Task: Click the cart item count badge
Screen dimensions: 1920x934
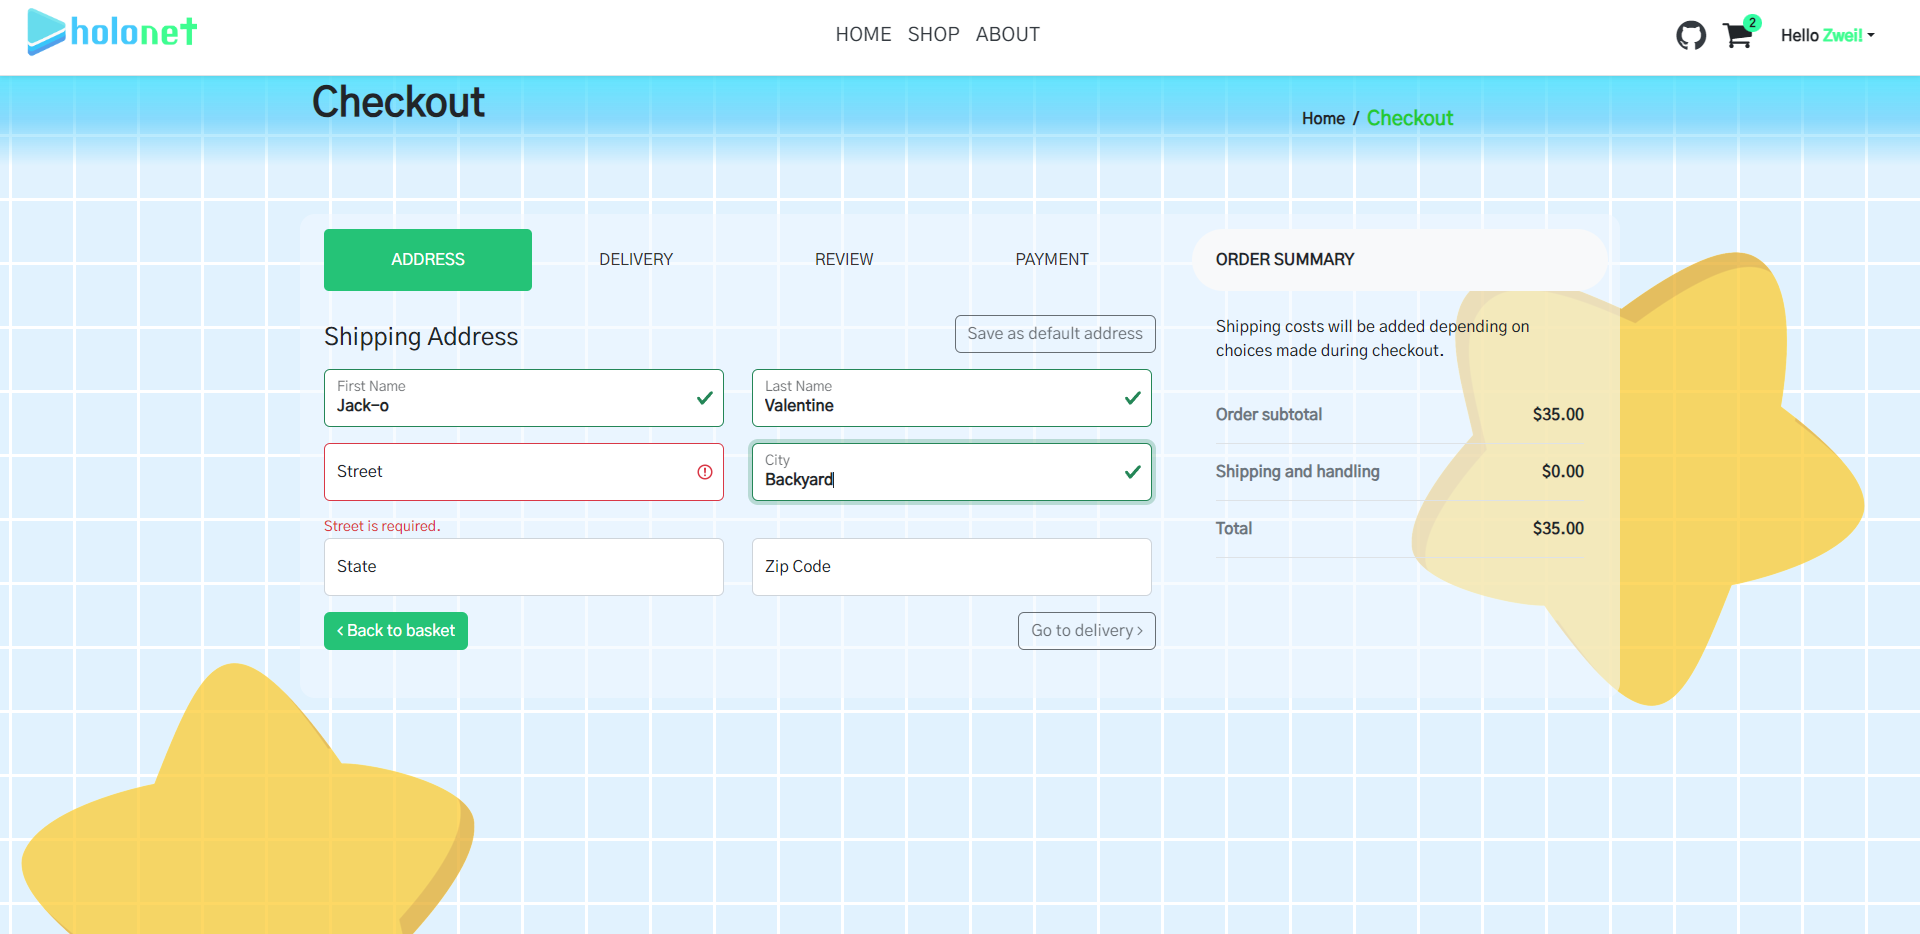Action: 1753,21
